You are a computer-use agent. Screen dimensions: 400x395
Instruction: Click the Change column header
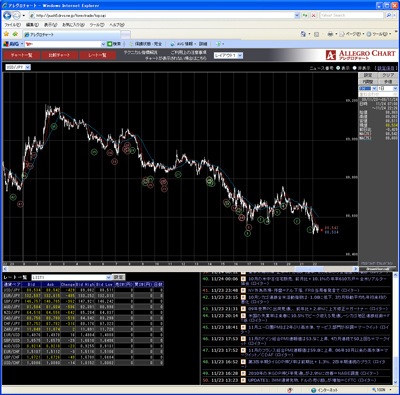68,284
